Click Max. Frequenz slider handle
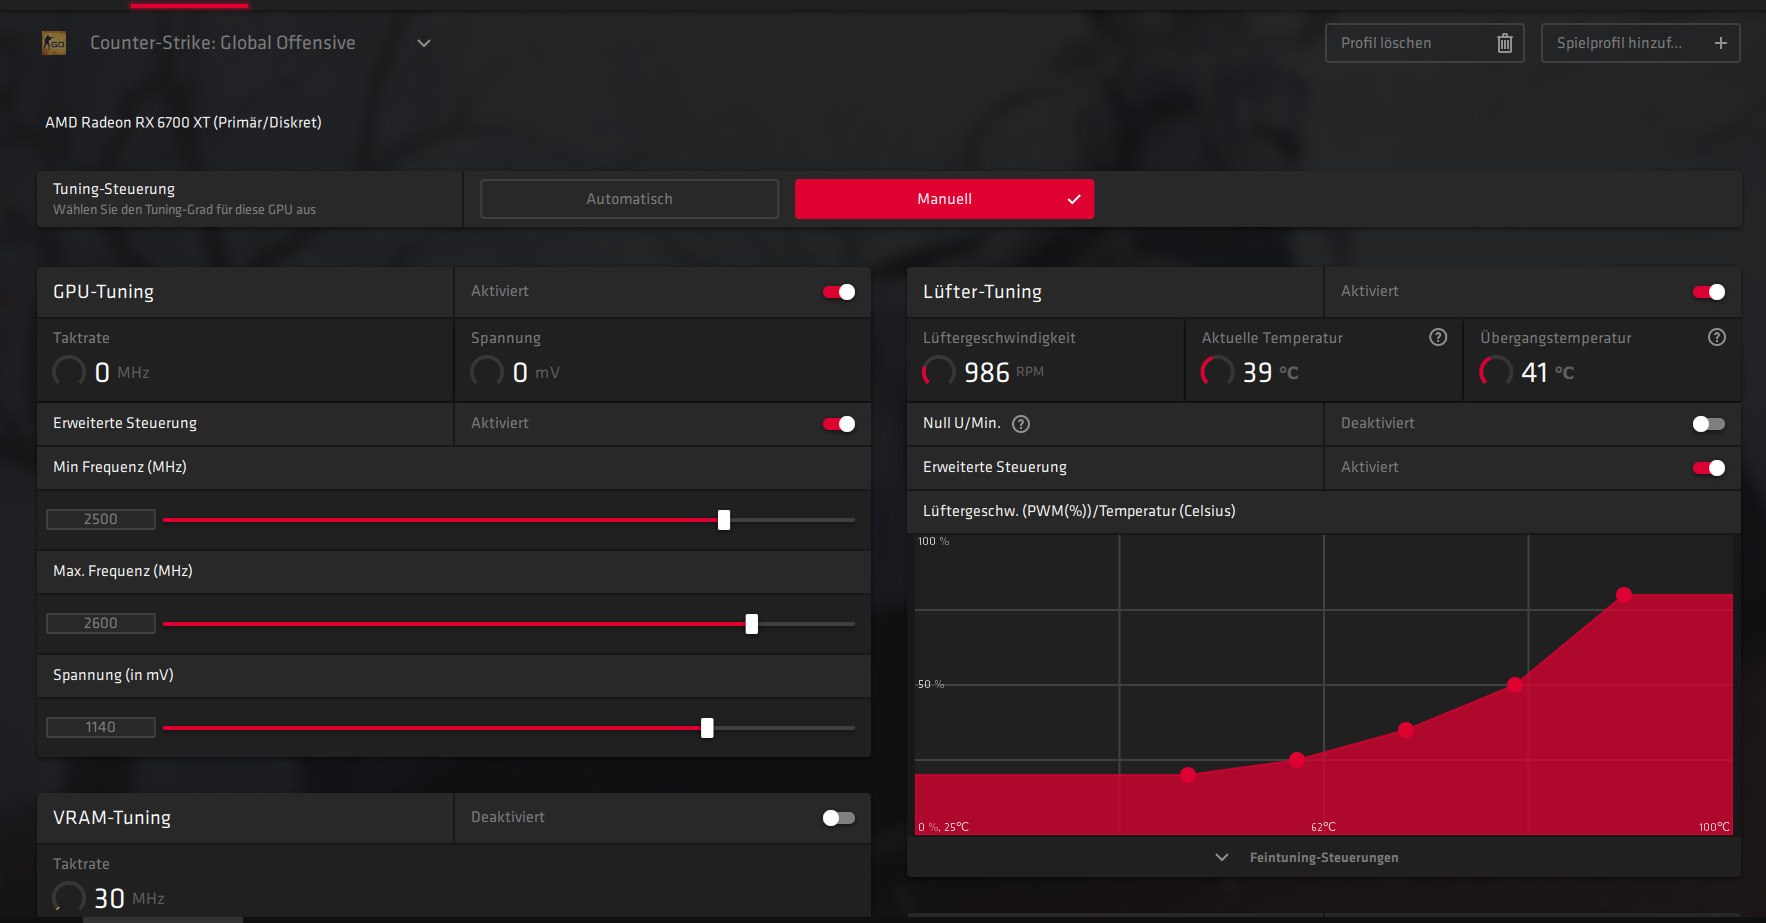1766x923 pixels. [752, 624]
